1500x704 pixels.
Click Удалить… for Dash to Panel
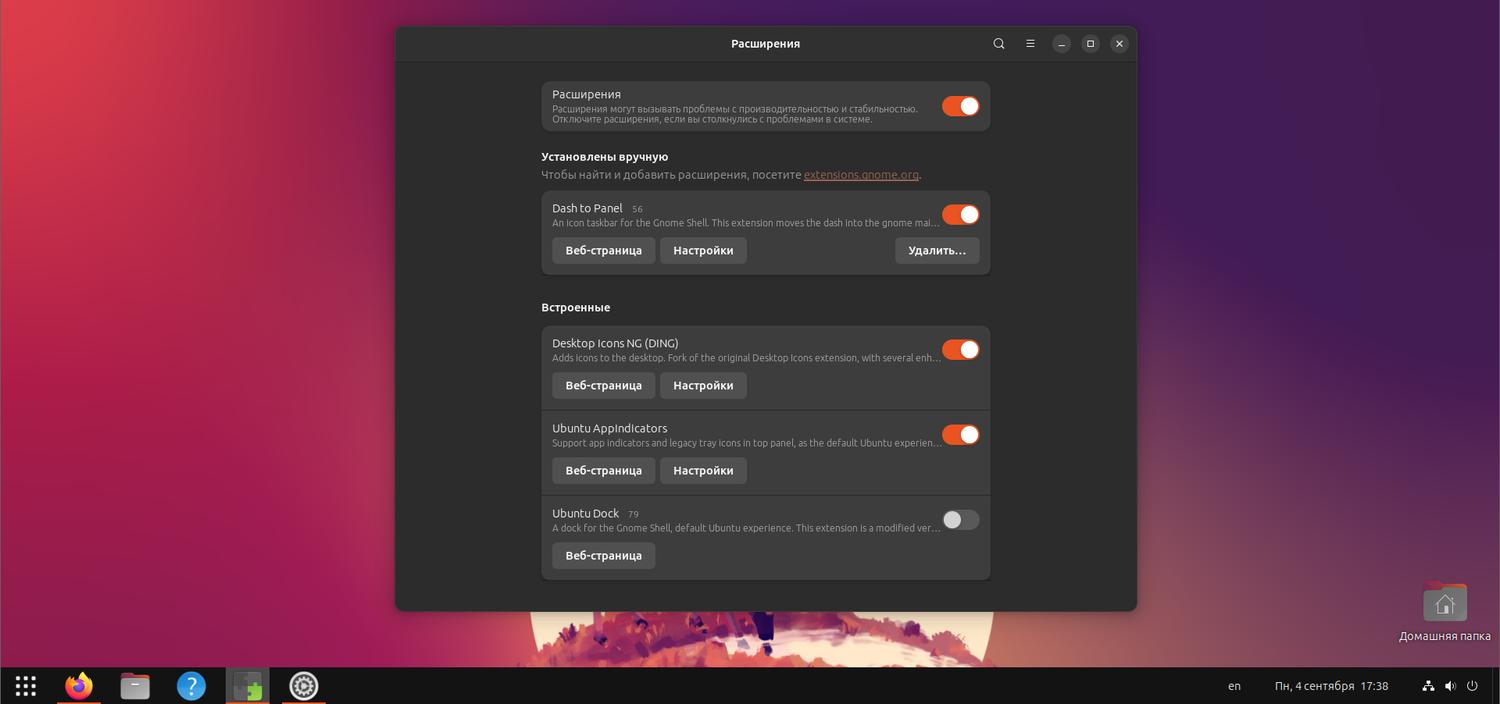point(937,250)
